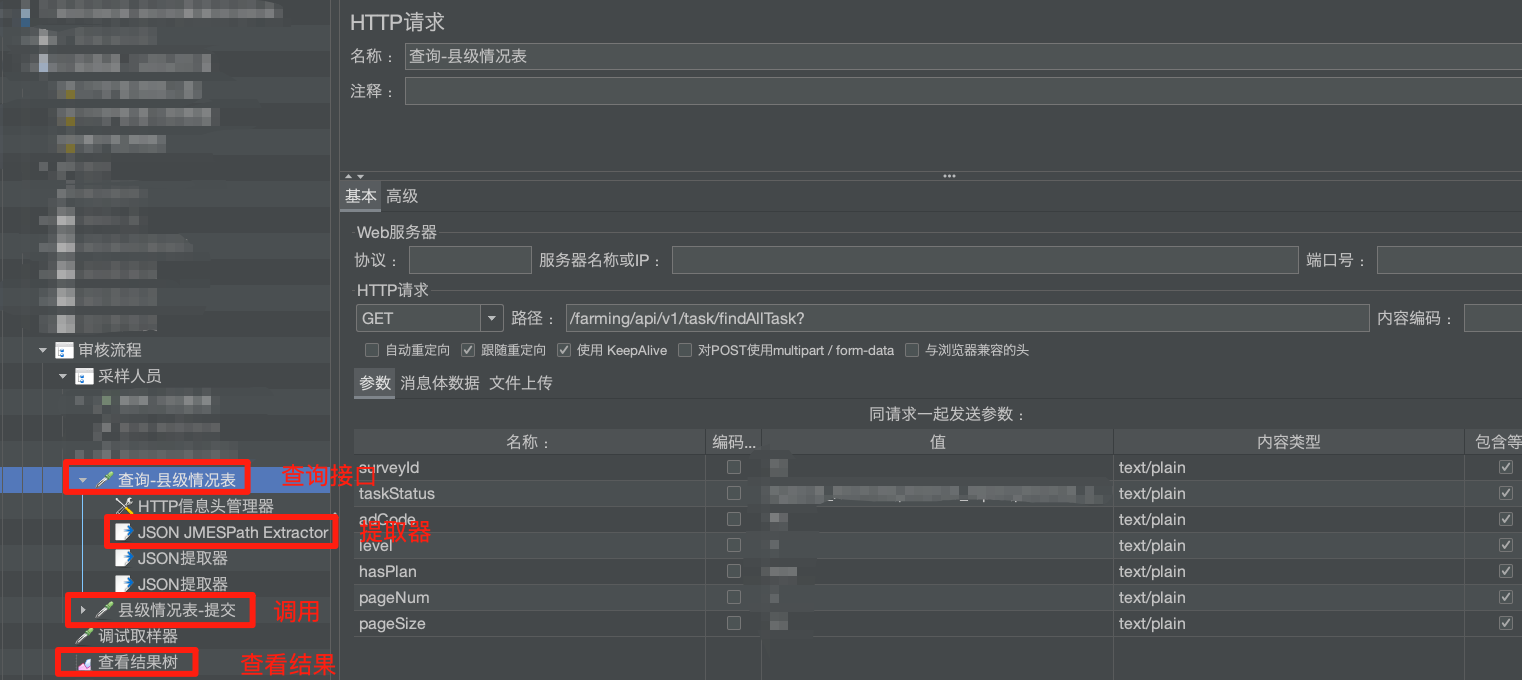The image size is (1522, 680).
Task: Select the JSON JMESPath Extractor icon
Action: pos(124,533)
